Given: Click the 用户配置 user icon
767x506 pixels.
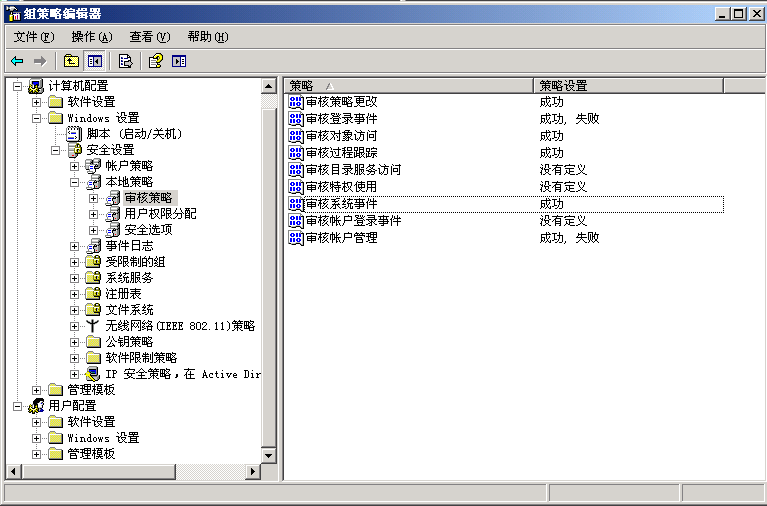Looking at the screenshot, I should 36,406.
